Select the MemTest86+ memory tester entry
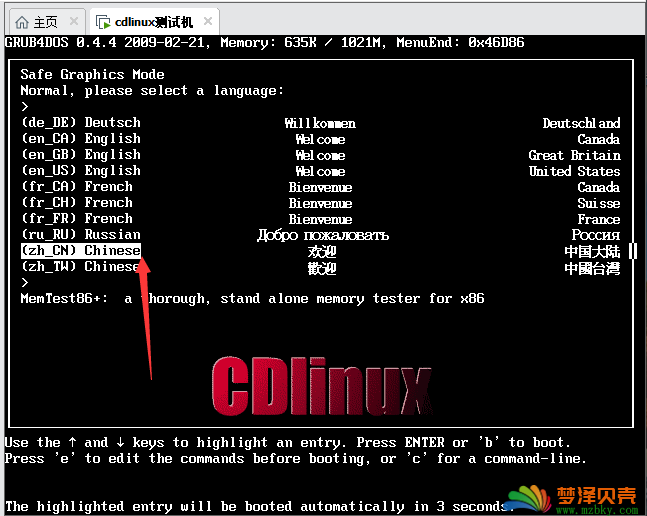The image size is (647, 516). pyautogui.click(x=253, y=299)
